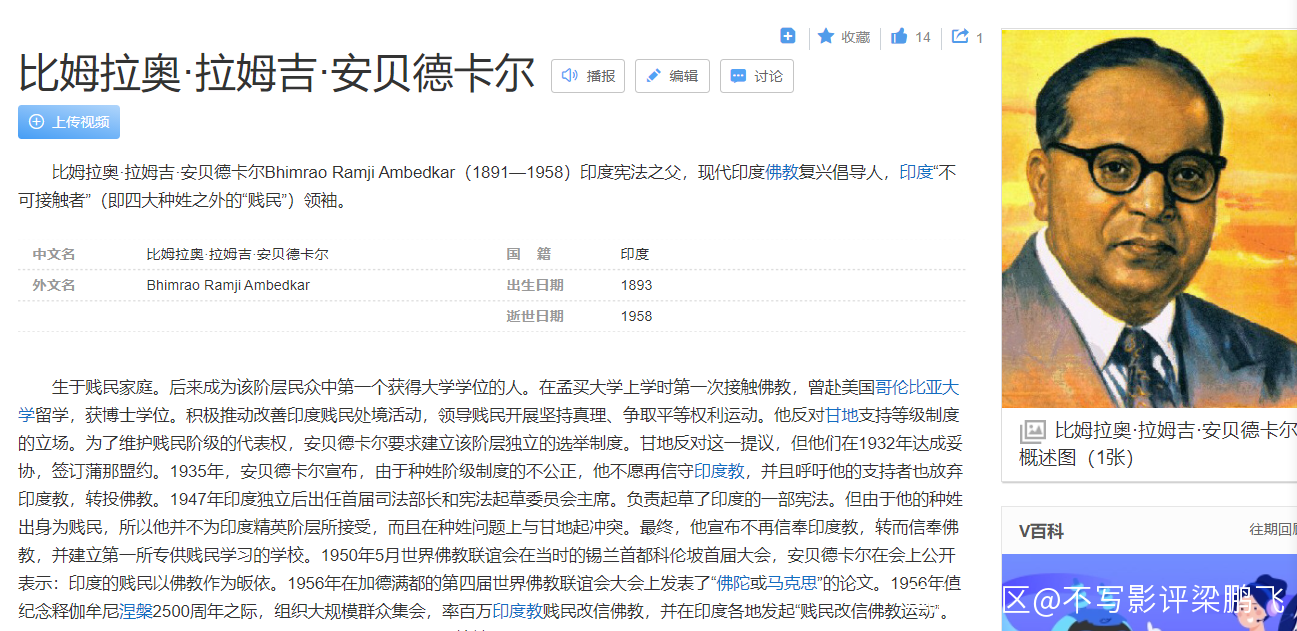
Task: Click the speaker icon in 播报 button
Action: (570, 76)
